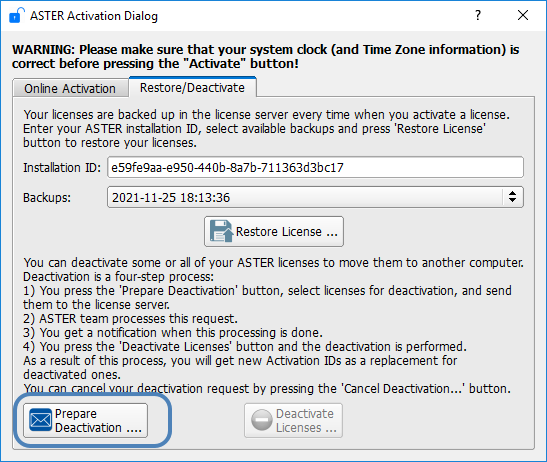Image resolution: width=547 pixels, height=462 pixels.
Task: Switch to the Online Activation tab
Action: tap(70, 89)
